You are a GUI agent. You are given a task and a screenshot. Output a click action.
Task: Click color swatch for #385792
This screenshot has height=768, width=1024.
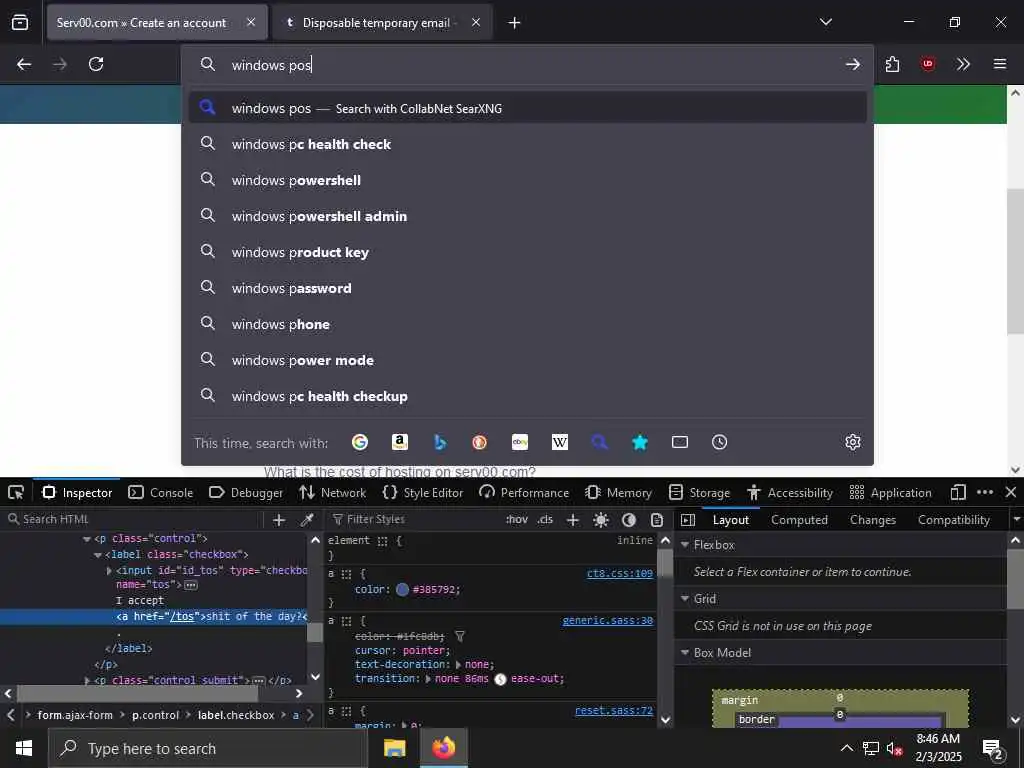[402, 589]
